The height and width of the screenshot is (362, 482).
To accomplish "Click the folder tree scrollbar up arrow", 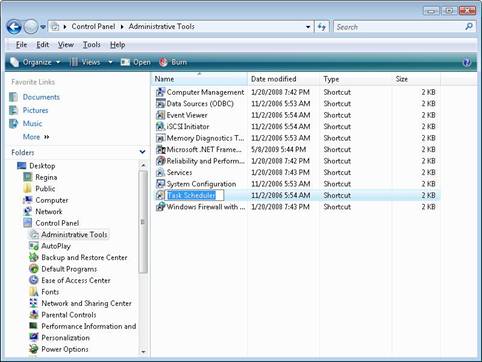I will point(143,165).
